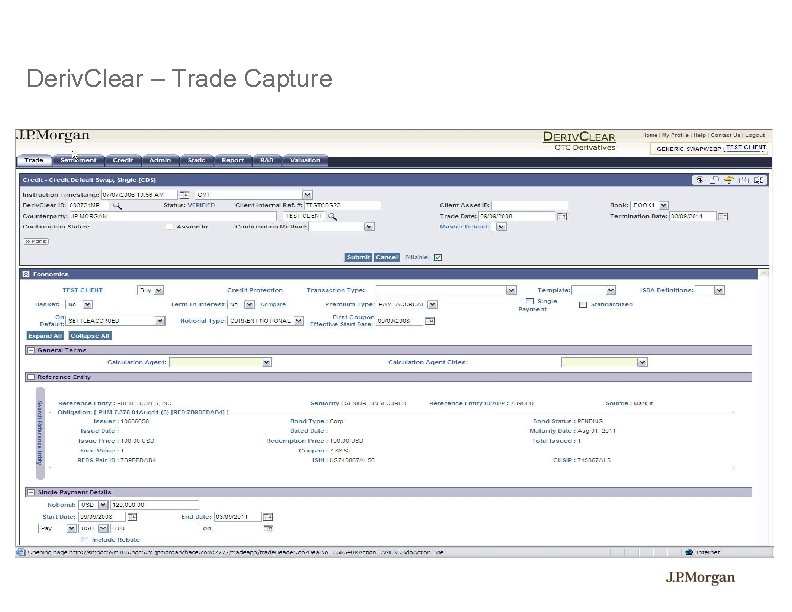
Task: Click the Cancel button
Action: [387, 258]
